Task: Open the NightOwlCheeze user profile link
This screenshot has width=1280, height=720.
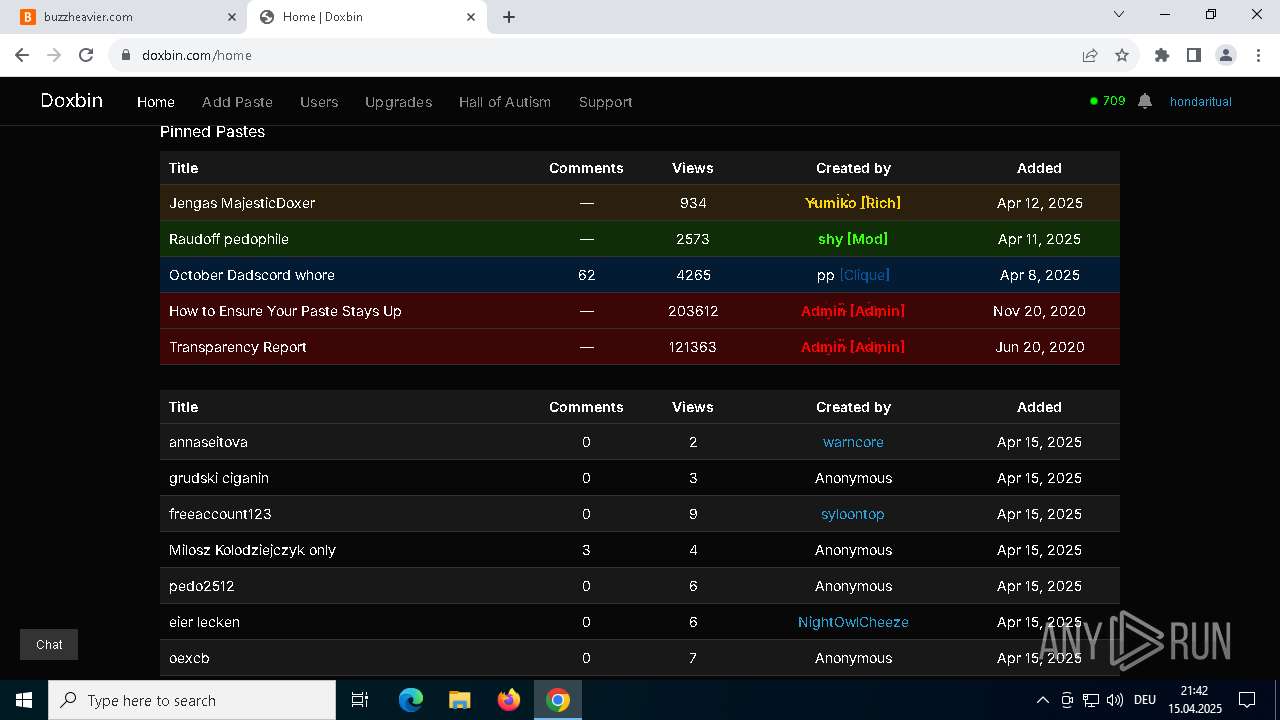Action: pyautogui.click(x=853, y=622)
